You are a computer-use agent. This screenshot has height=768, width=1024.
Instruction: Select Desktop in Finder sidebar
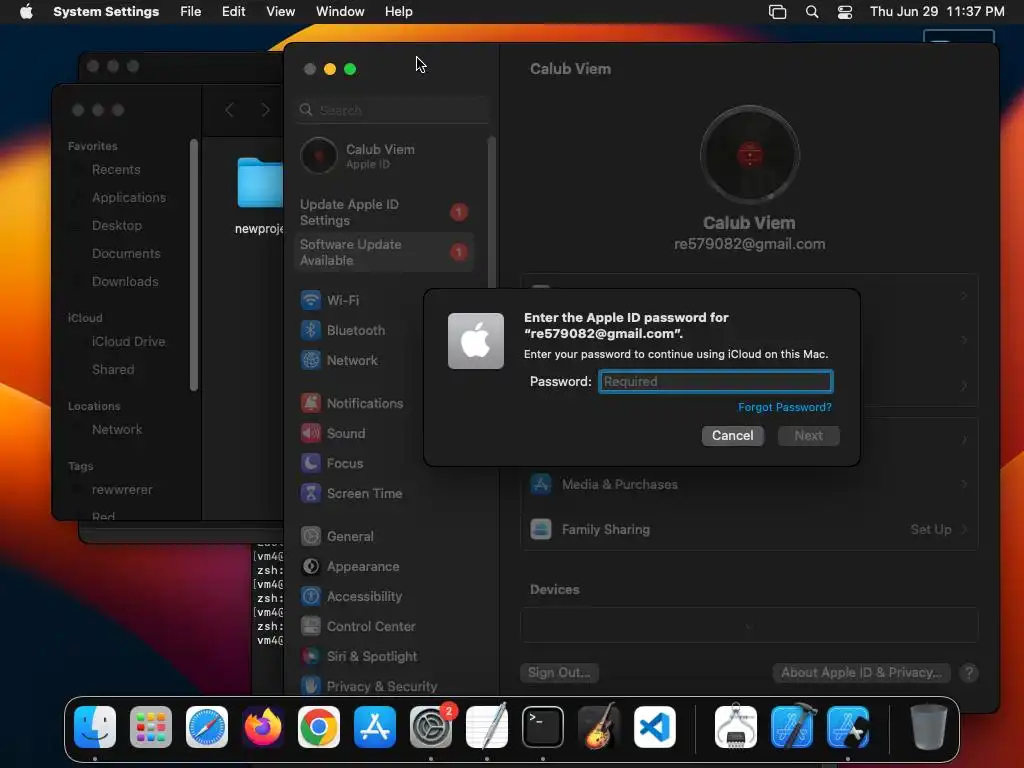point(117,225)
